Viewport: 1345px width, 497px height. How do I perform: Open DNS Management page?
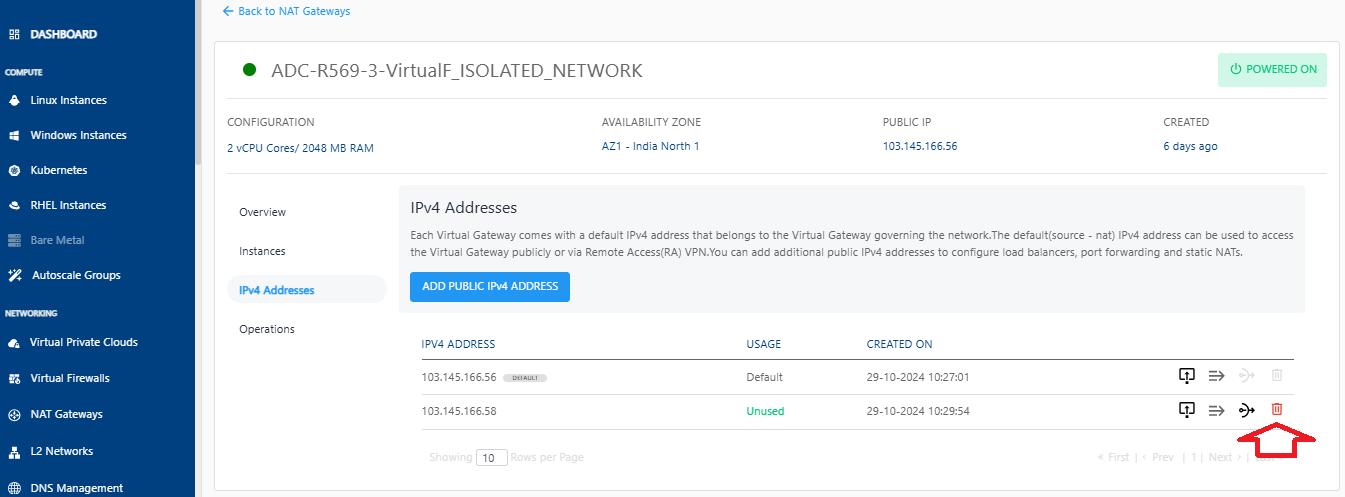tap(76, 488)
